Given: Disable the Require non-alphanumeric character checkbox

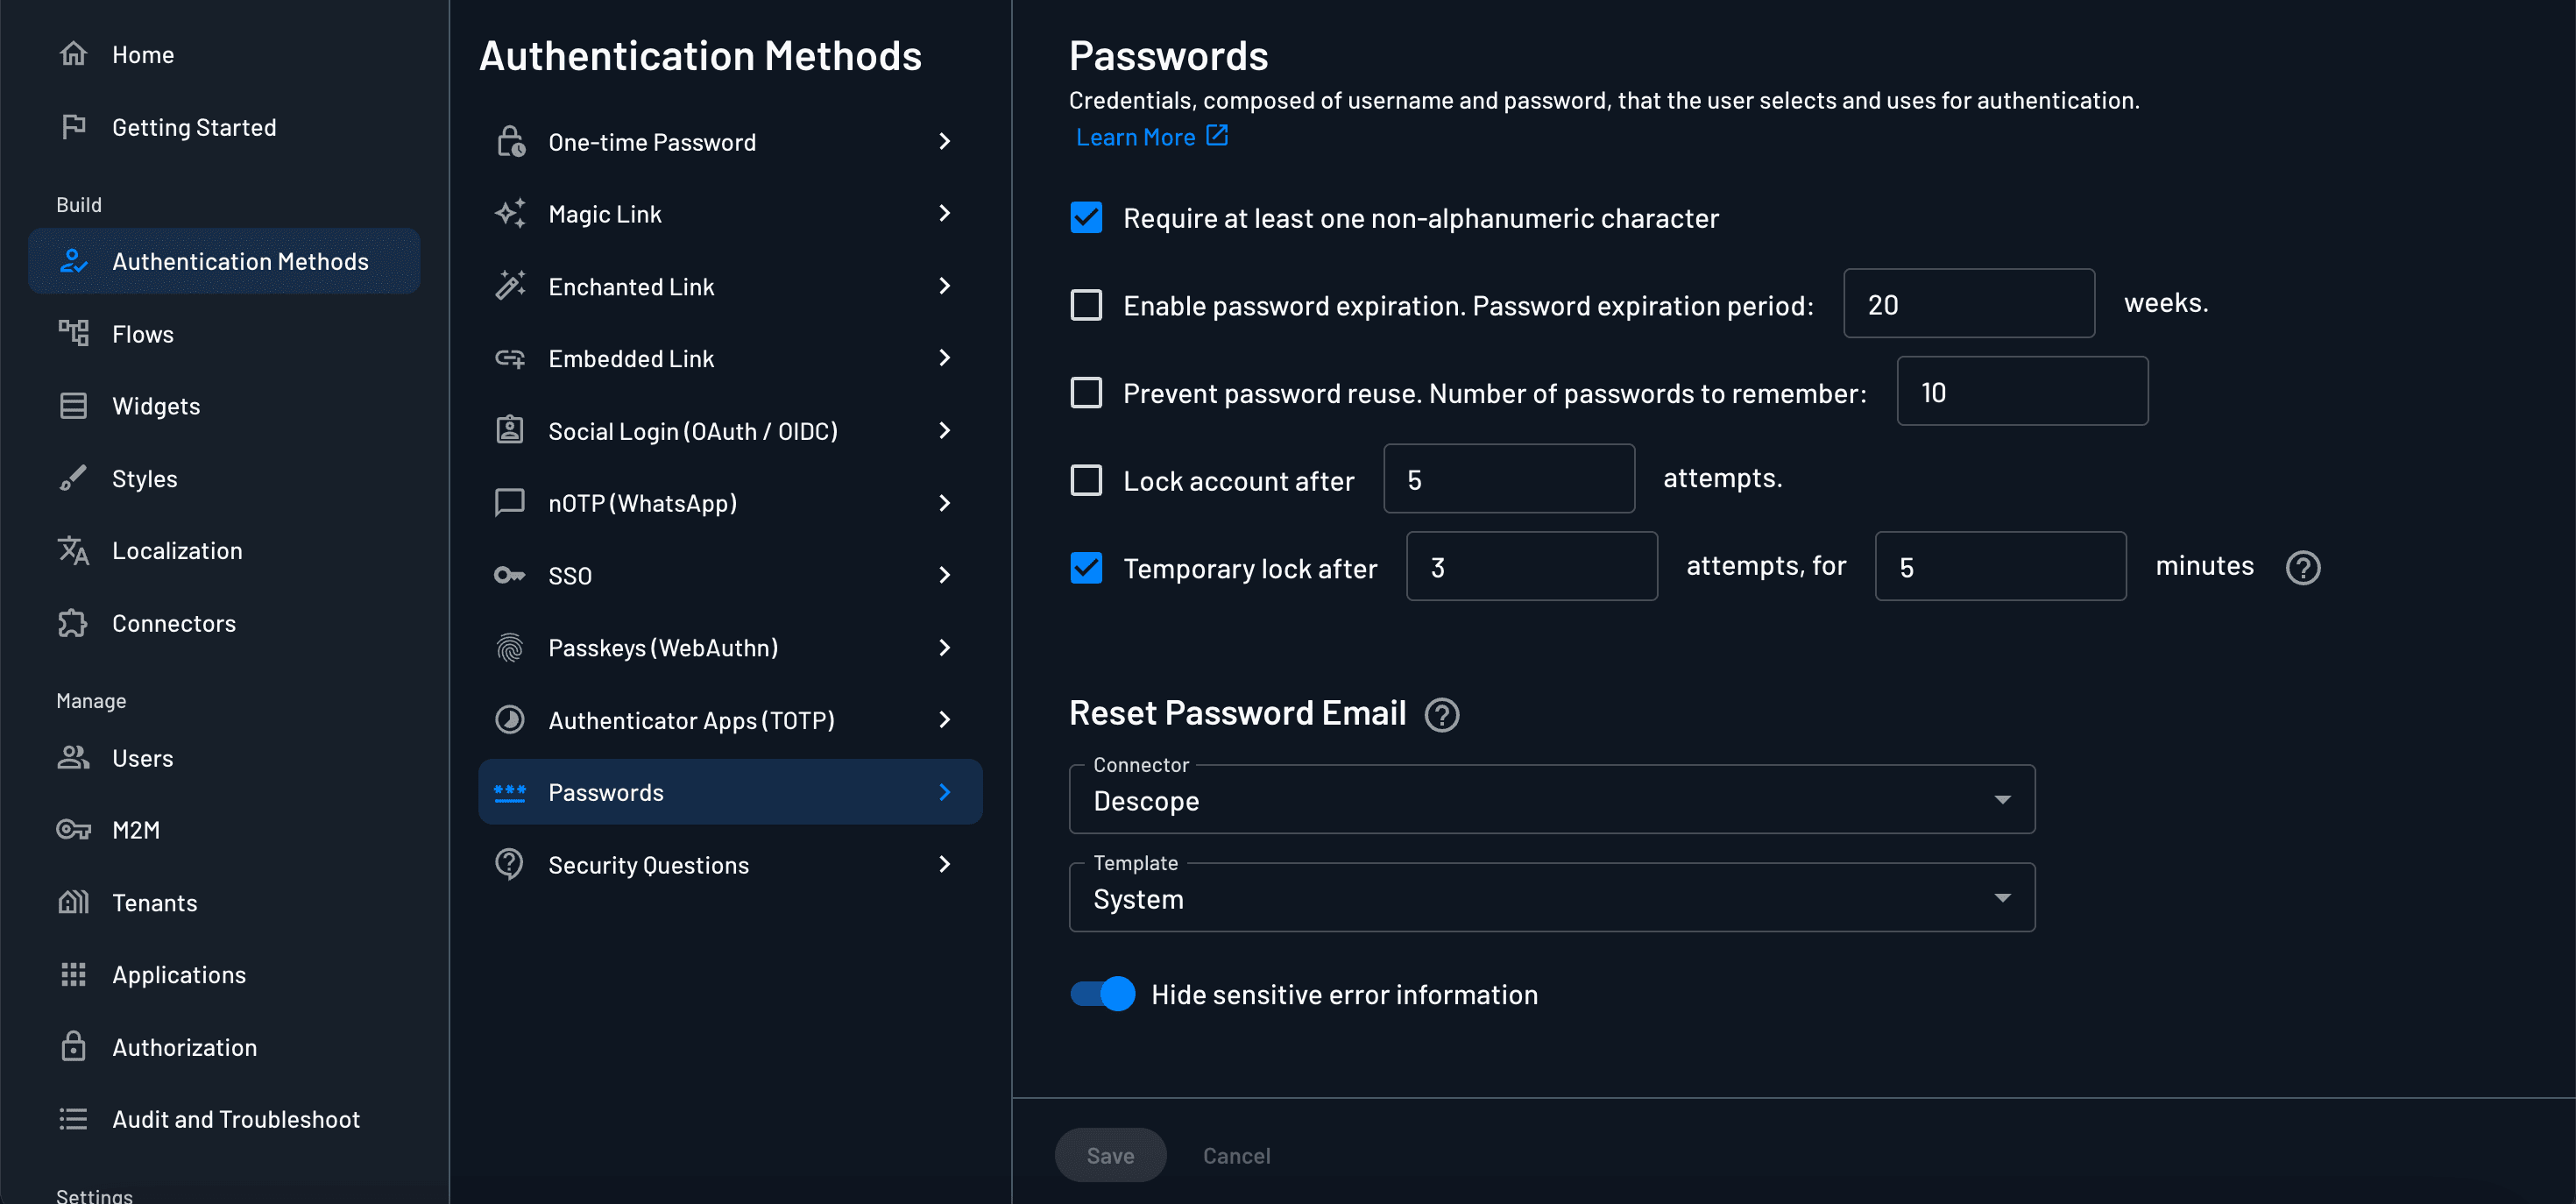Looking at the screenshot, I should point(1086,216).
